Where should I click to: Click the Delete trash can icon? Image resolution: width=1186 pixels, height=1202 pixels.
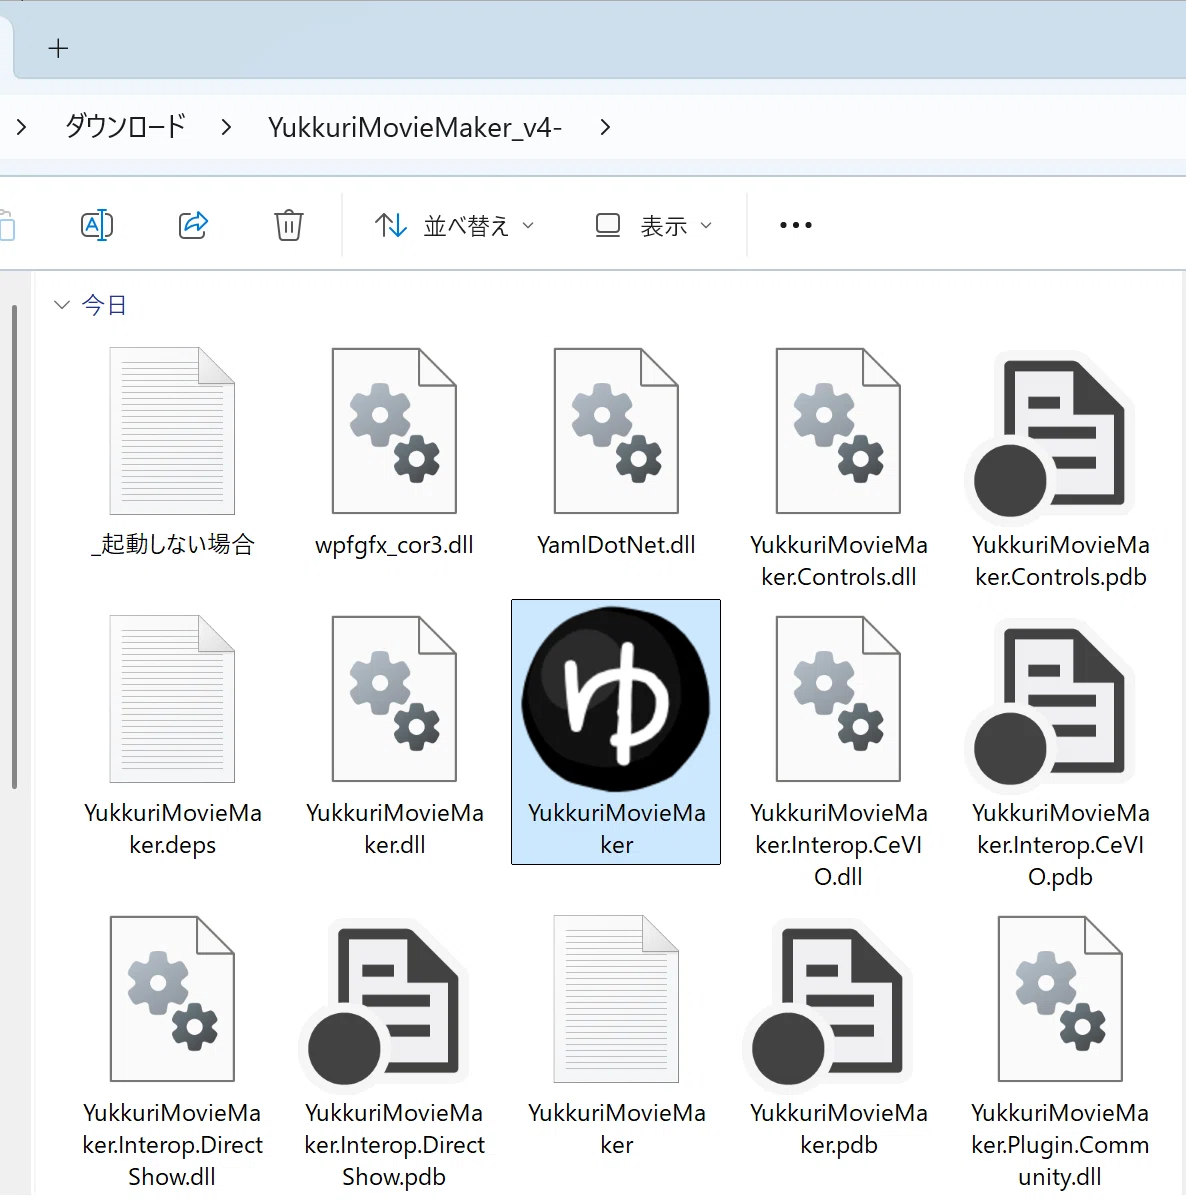(x=289, y=225)
